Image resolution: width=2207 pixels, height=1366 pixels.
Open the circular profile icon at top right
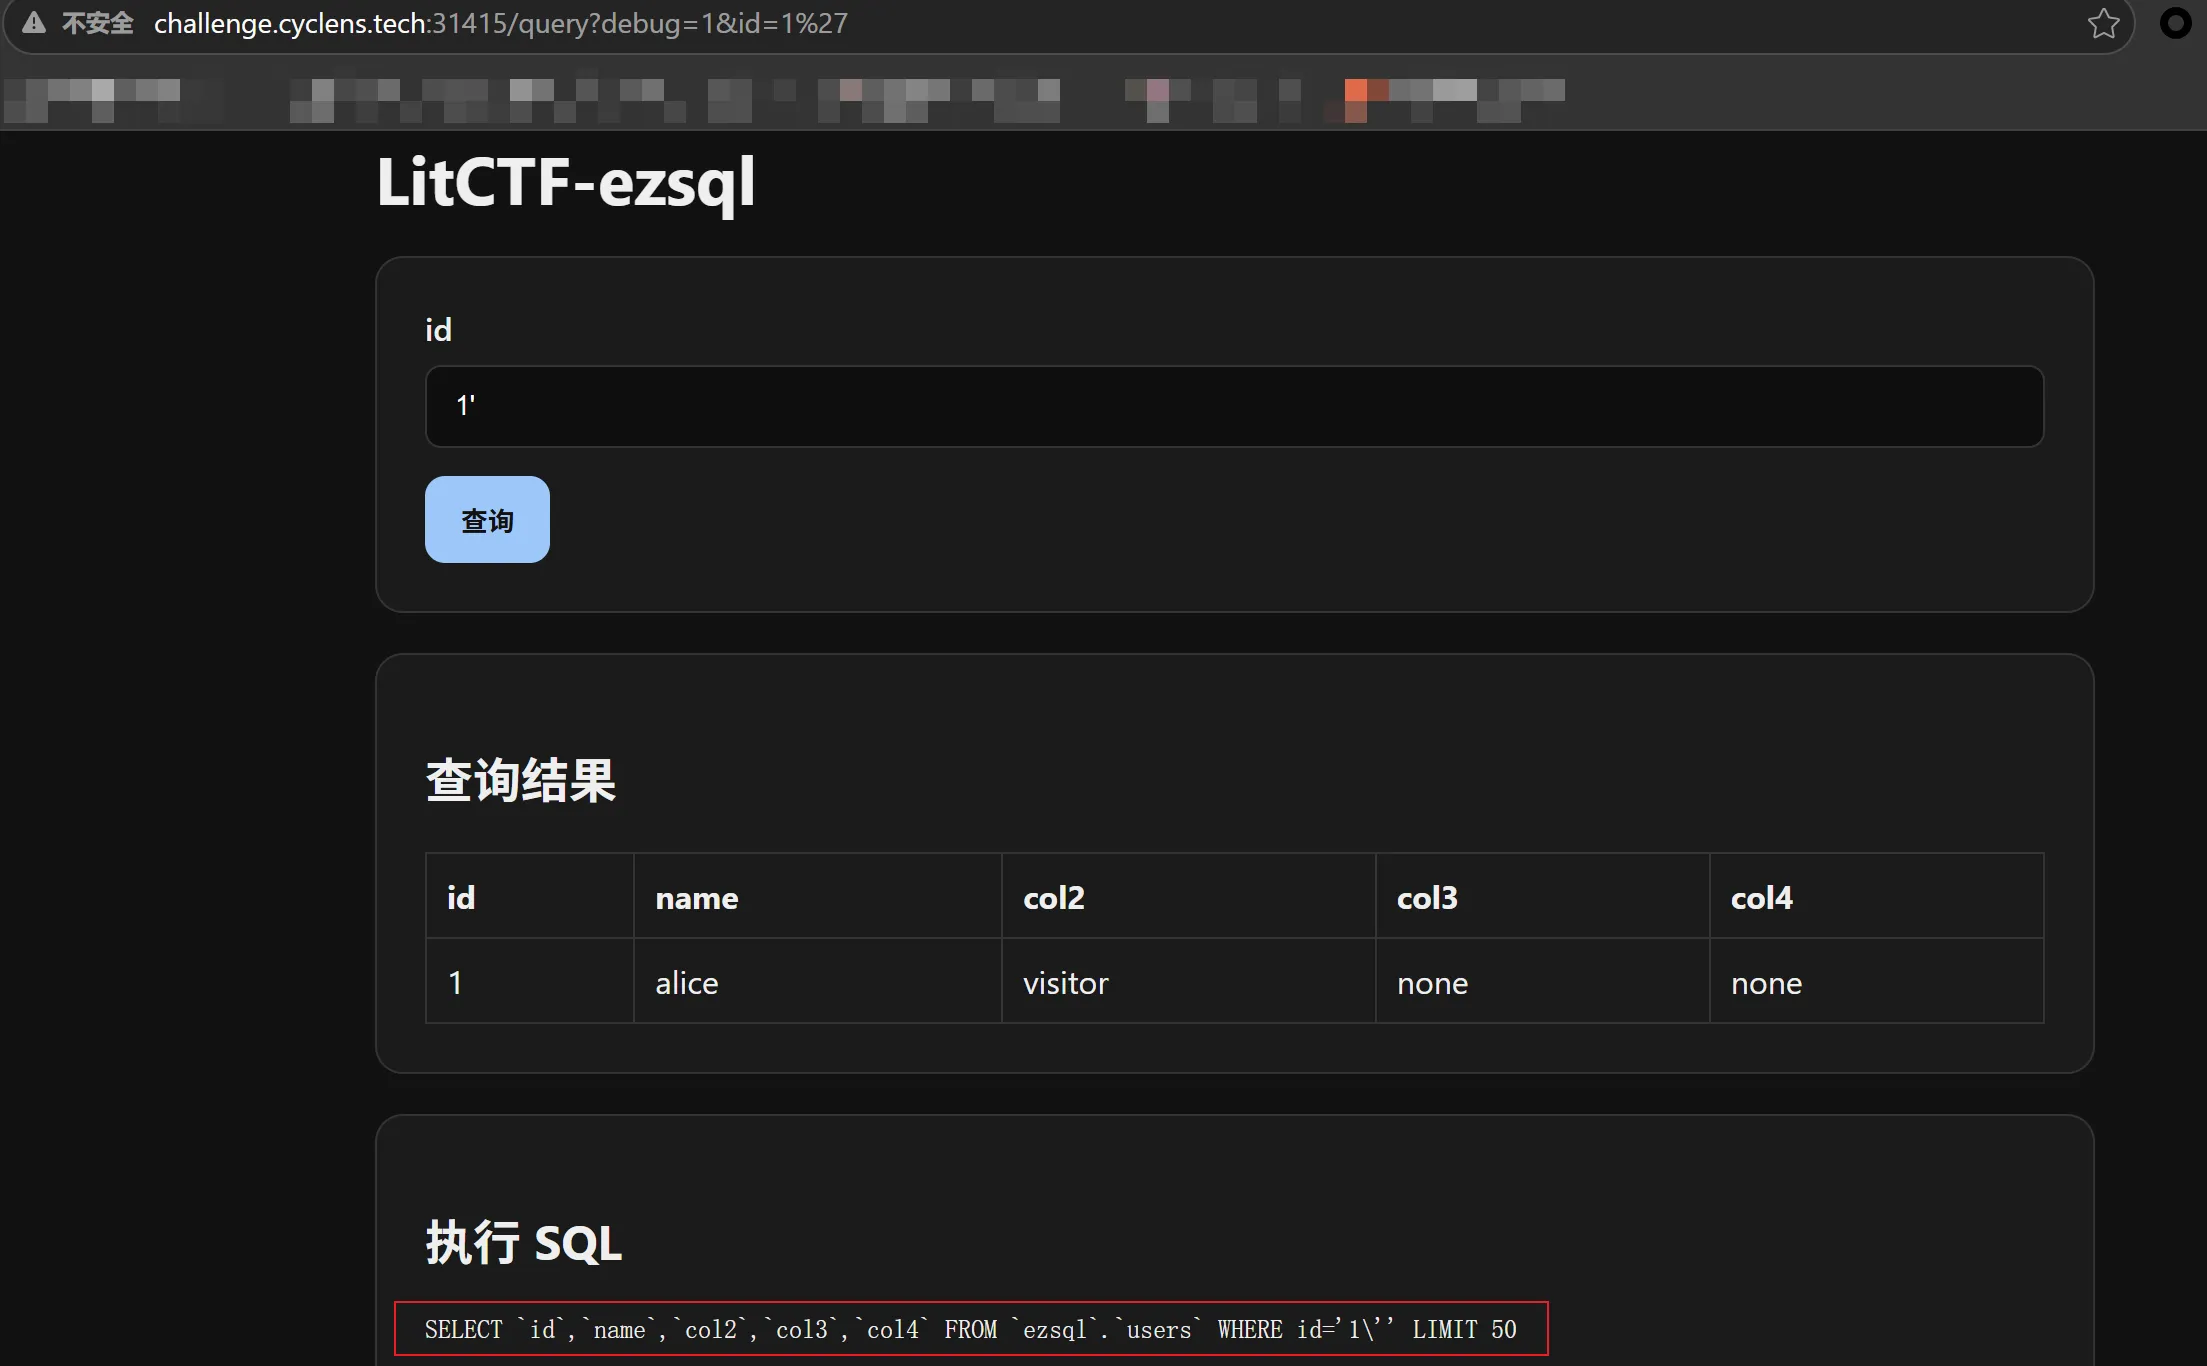point(2176,23)
